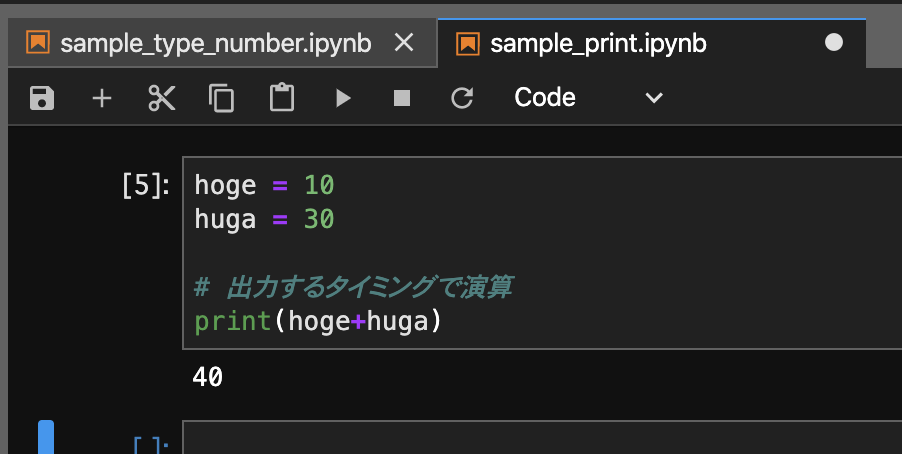
Task: Paste cell from clipboard
Action: [x=282, y=98]
